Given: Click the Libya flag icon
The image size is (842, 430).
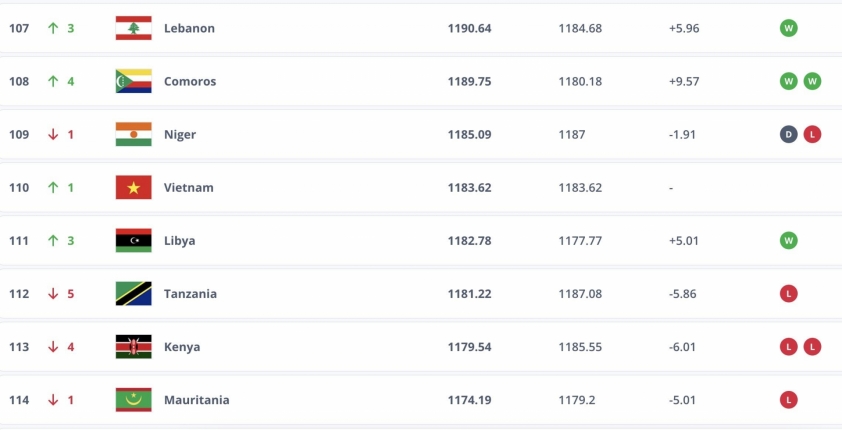Looking at the screenshot, I should pos(133,241).
